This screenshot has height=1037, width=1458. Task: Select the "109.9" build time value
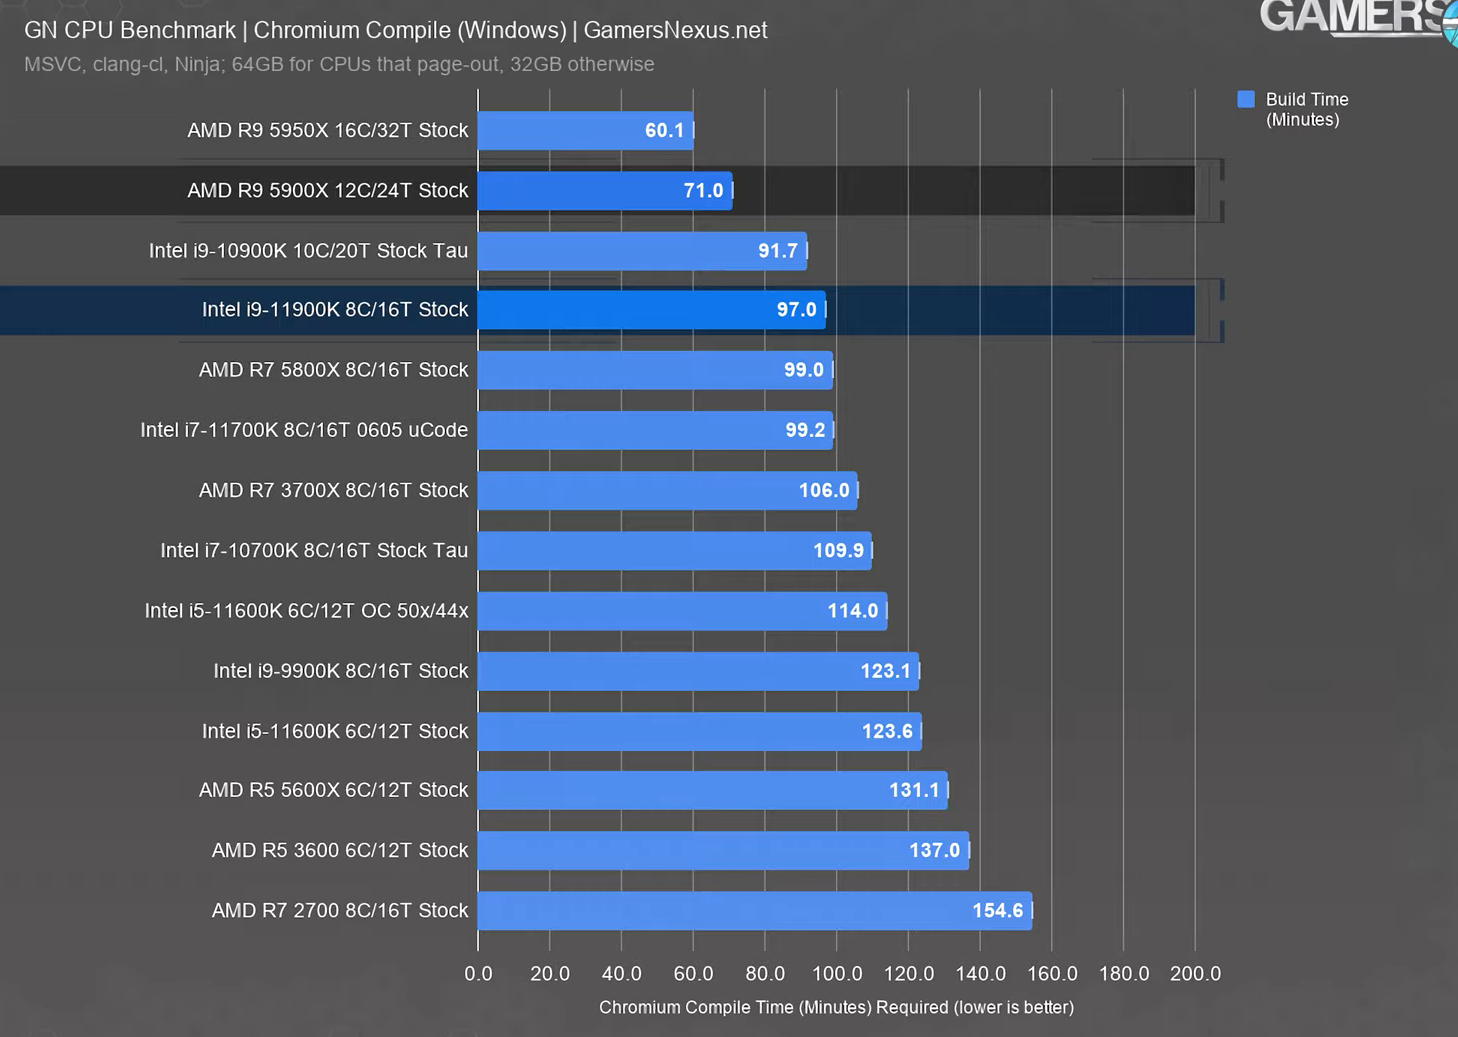(x=838, y=550)
